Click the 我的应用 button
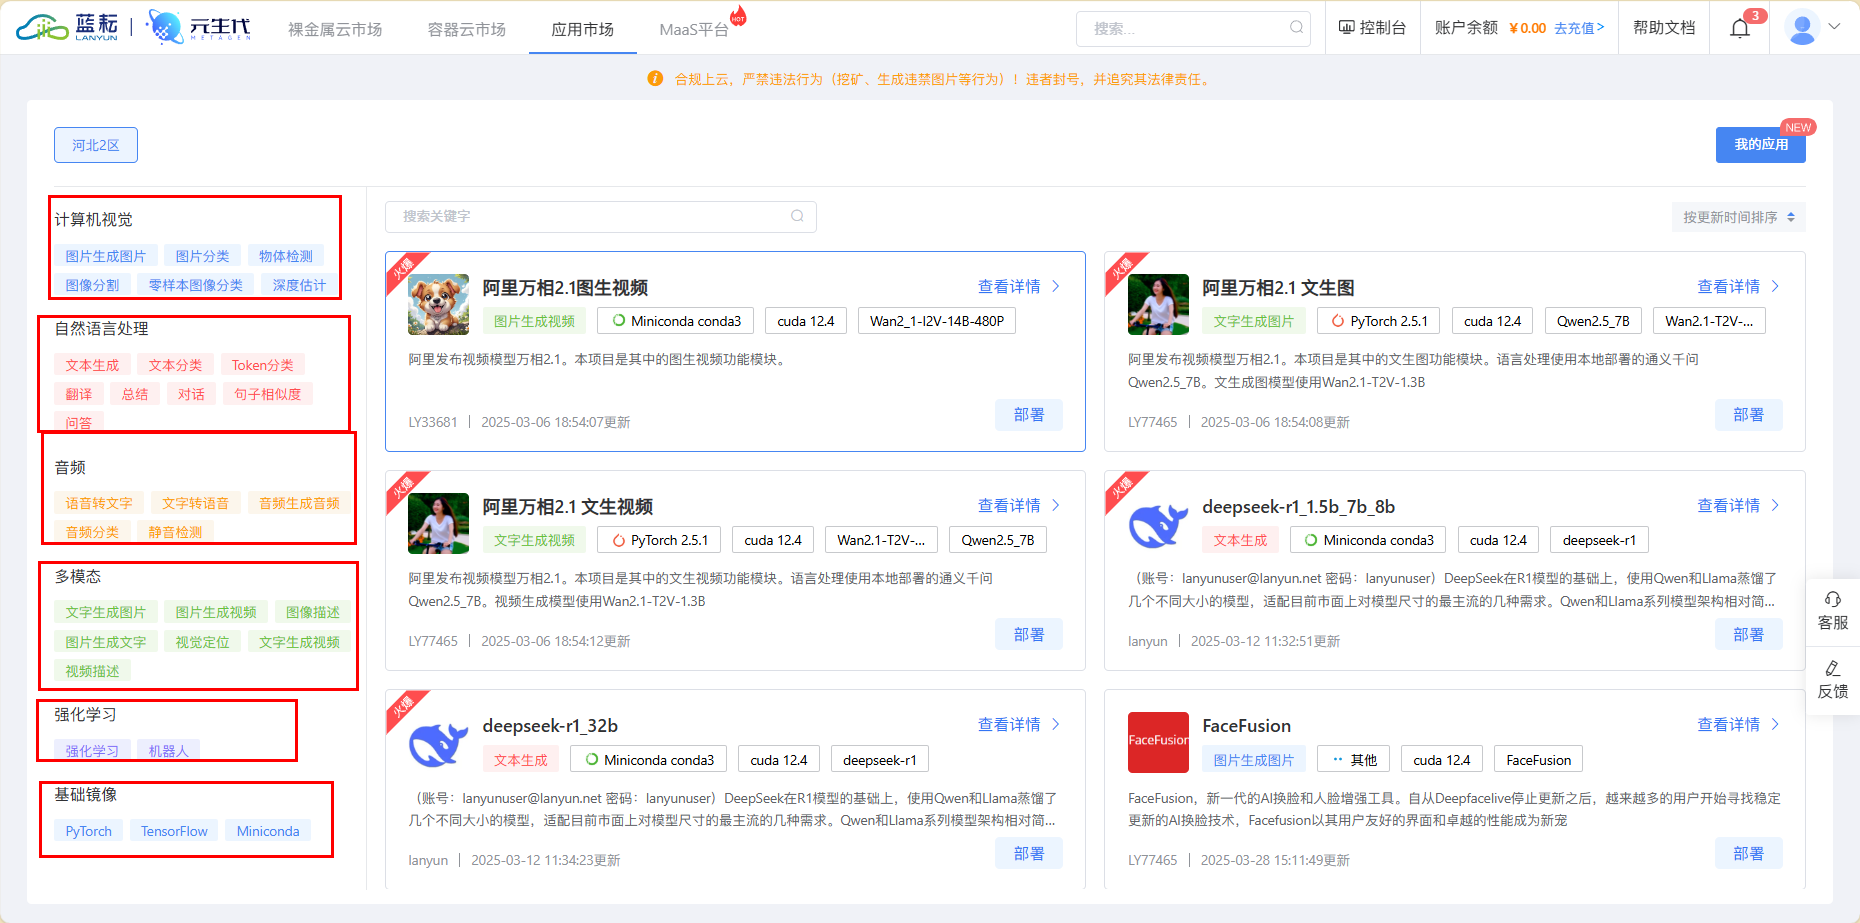This screenshot has height=923, width=1860. pyautogui.click(x=1761, y=145)
